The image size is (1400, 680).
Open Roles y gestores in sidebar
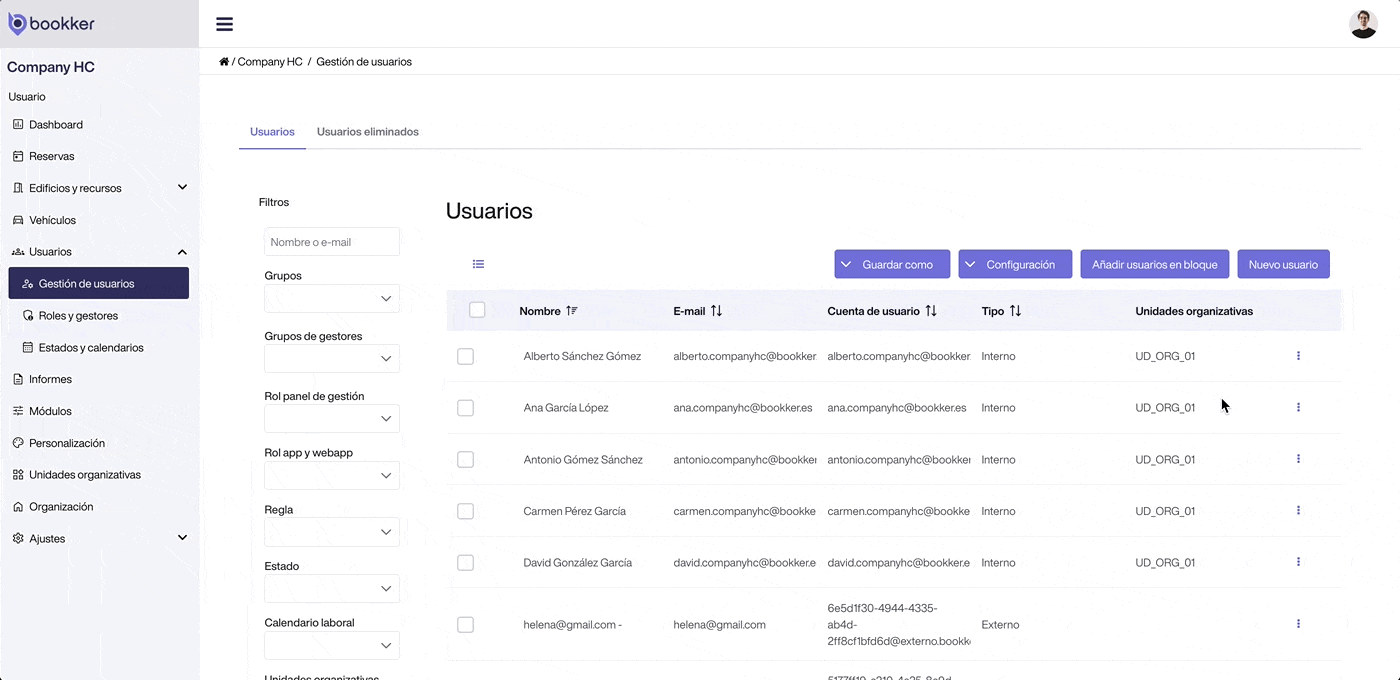(x=78, y=316)
